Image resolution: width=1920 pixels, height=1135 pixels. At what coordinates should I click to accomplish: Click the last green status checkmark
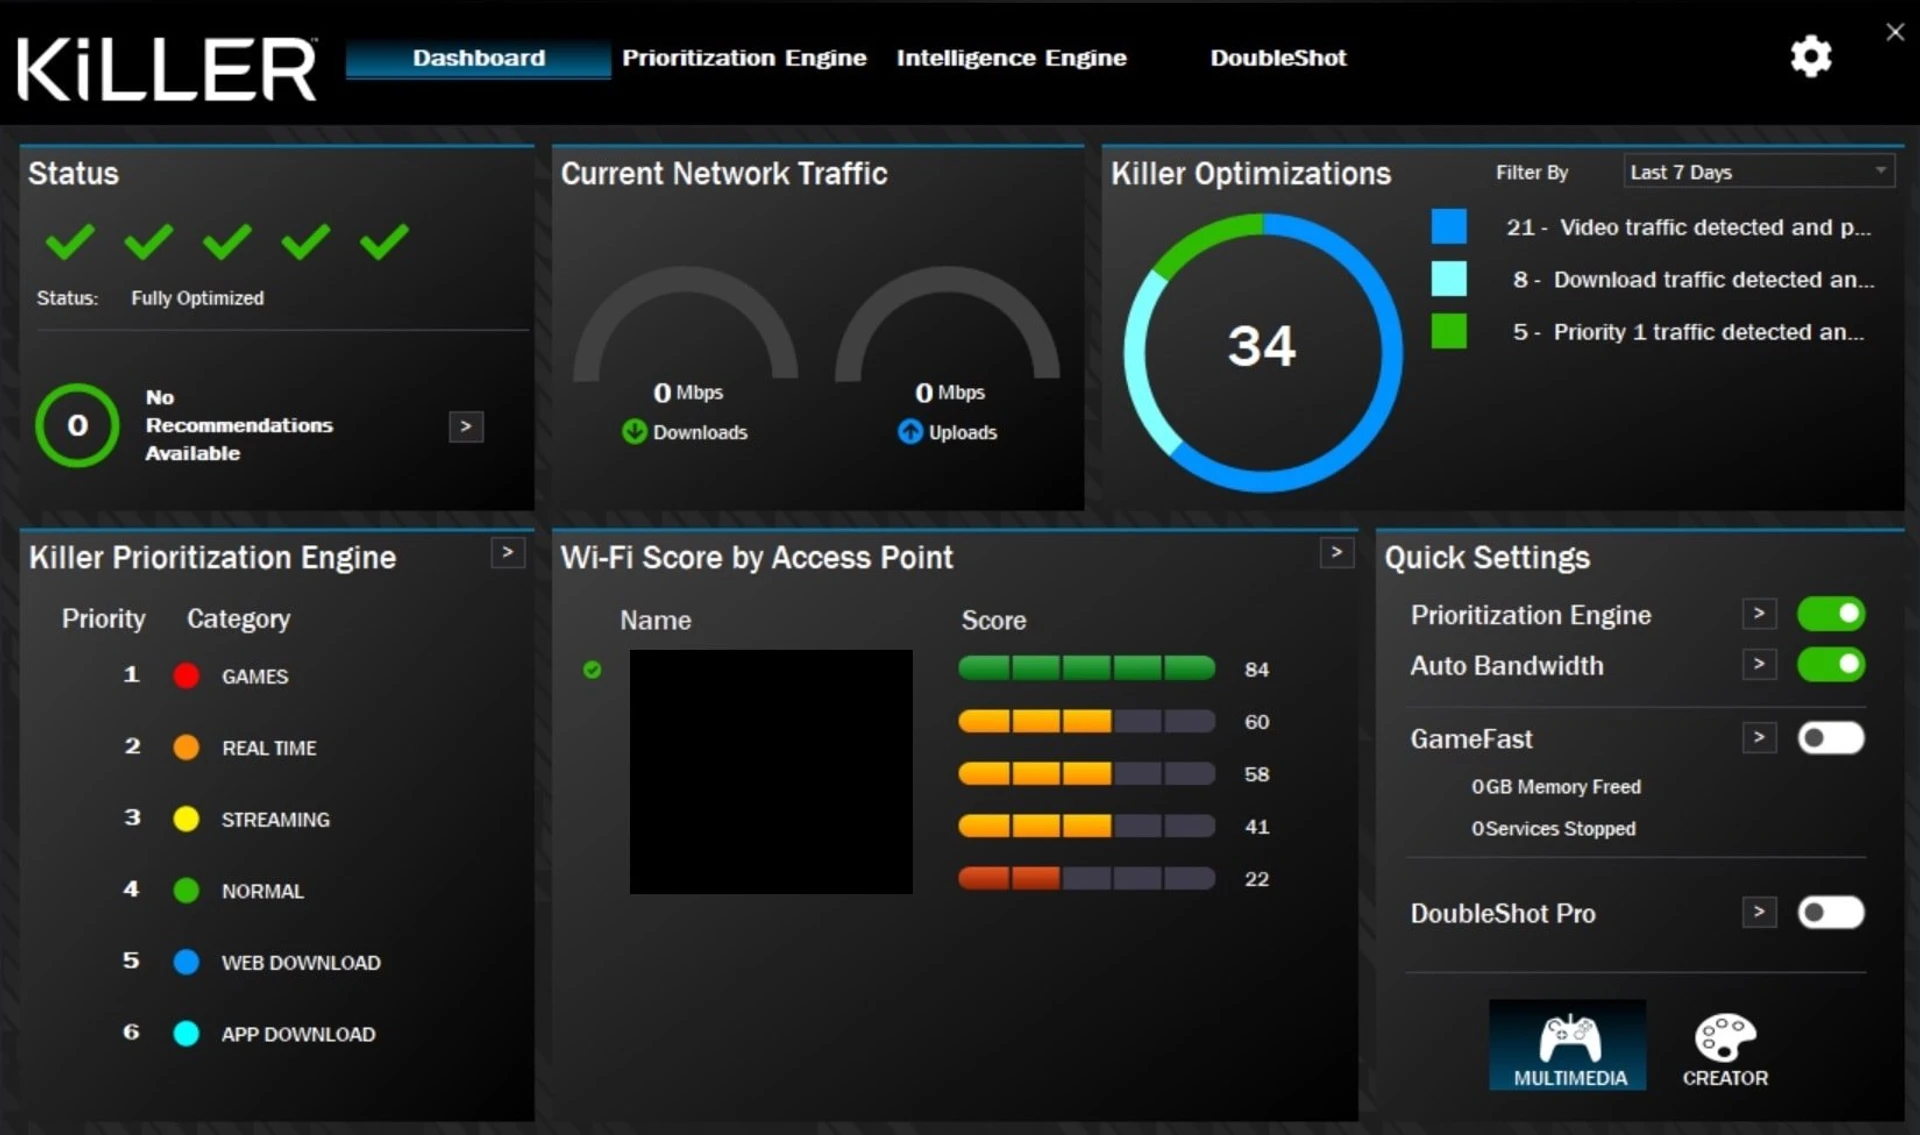point(384,241)
